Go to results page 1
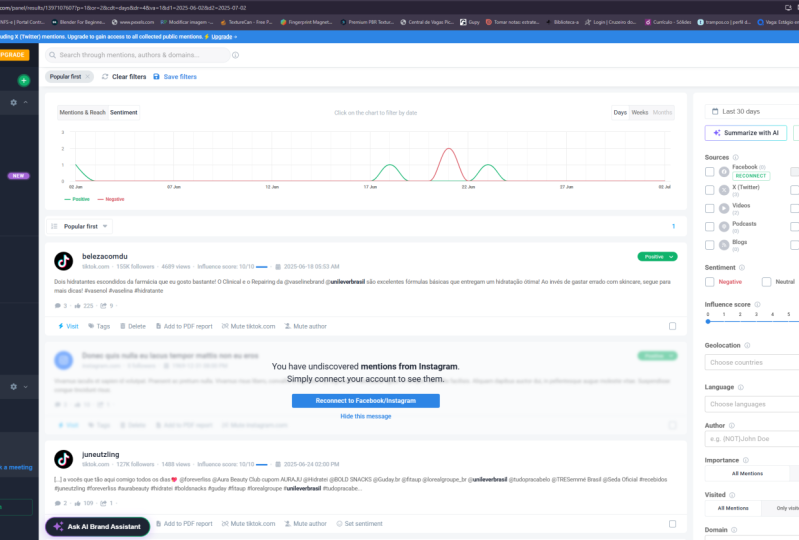The width and height of the screenshot is (799, 540). pos(673,226)
